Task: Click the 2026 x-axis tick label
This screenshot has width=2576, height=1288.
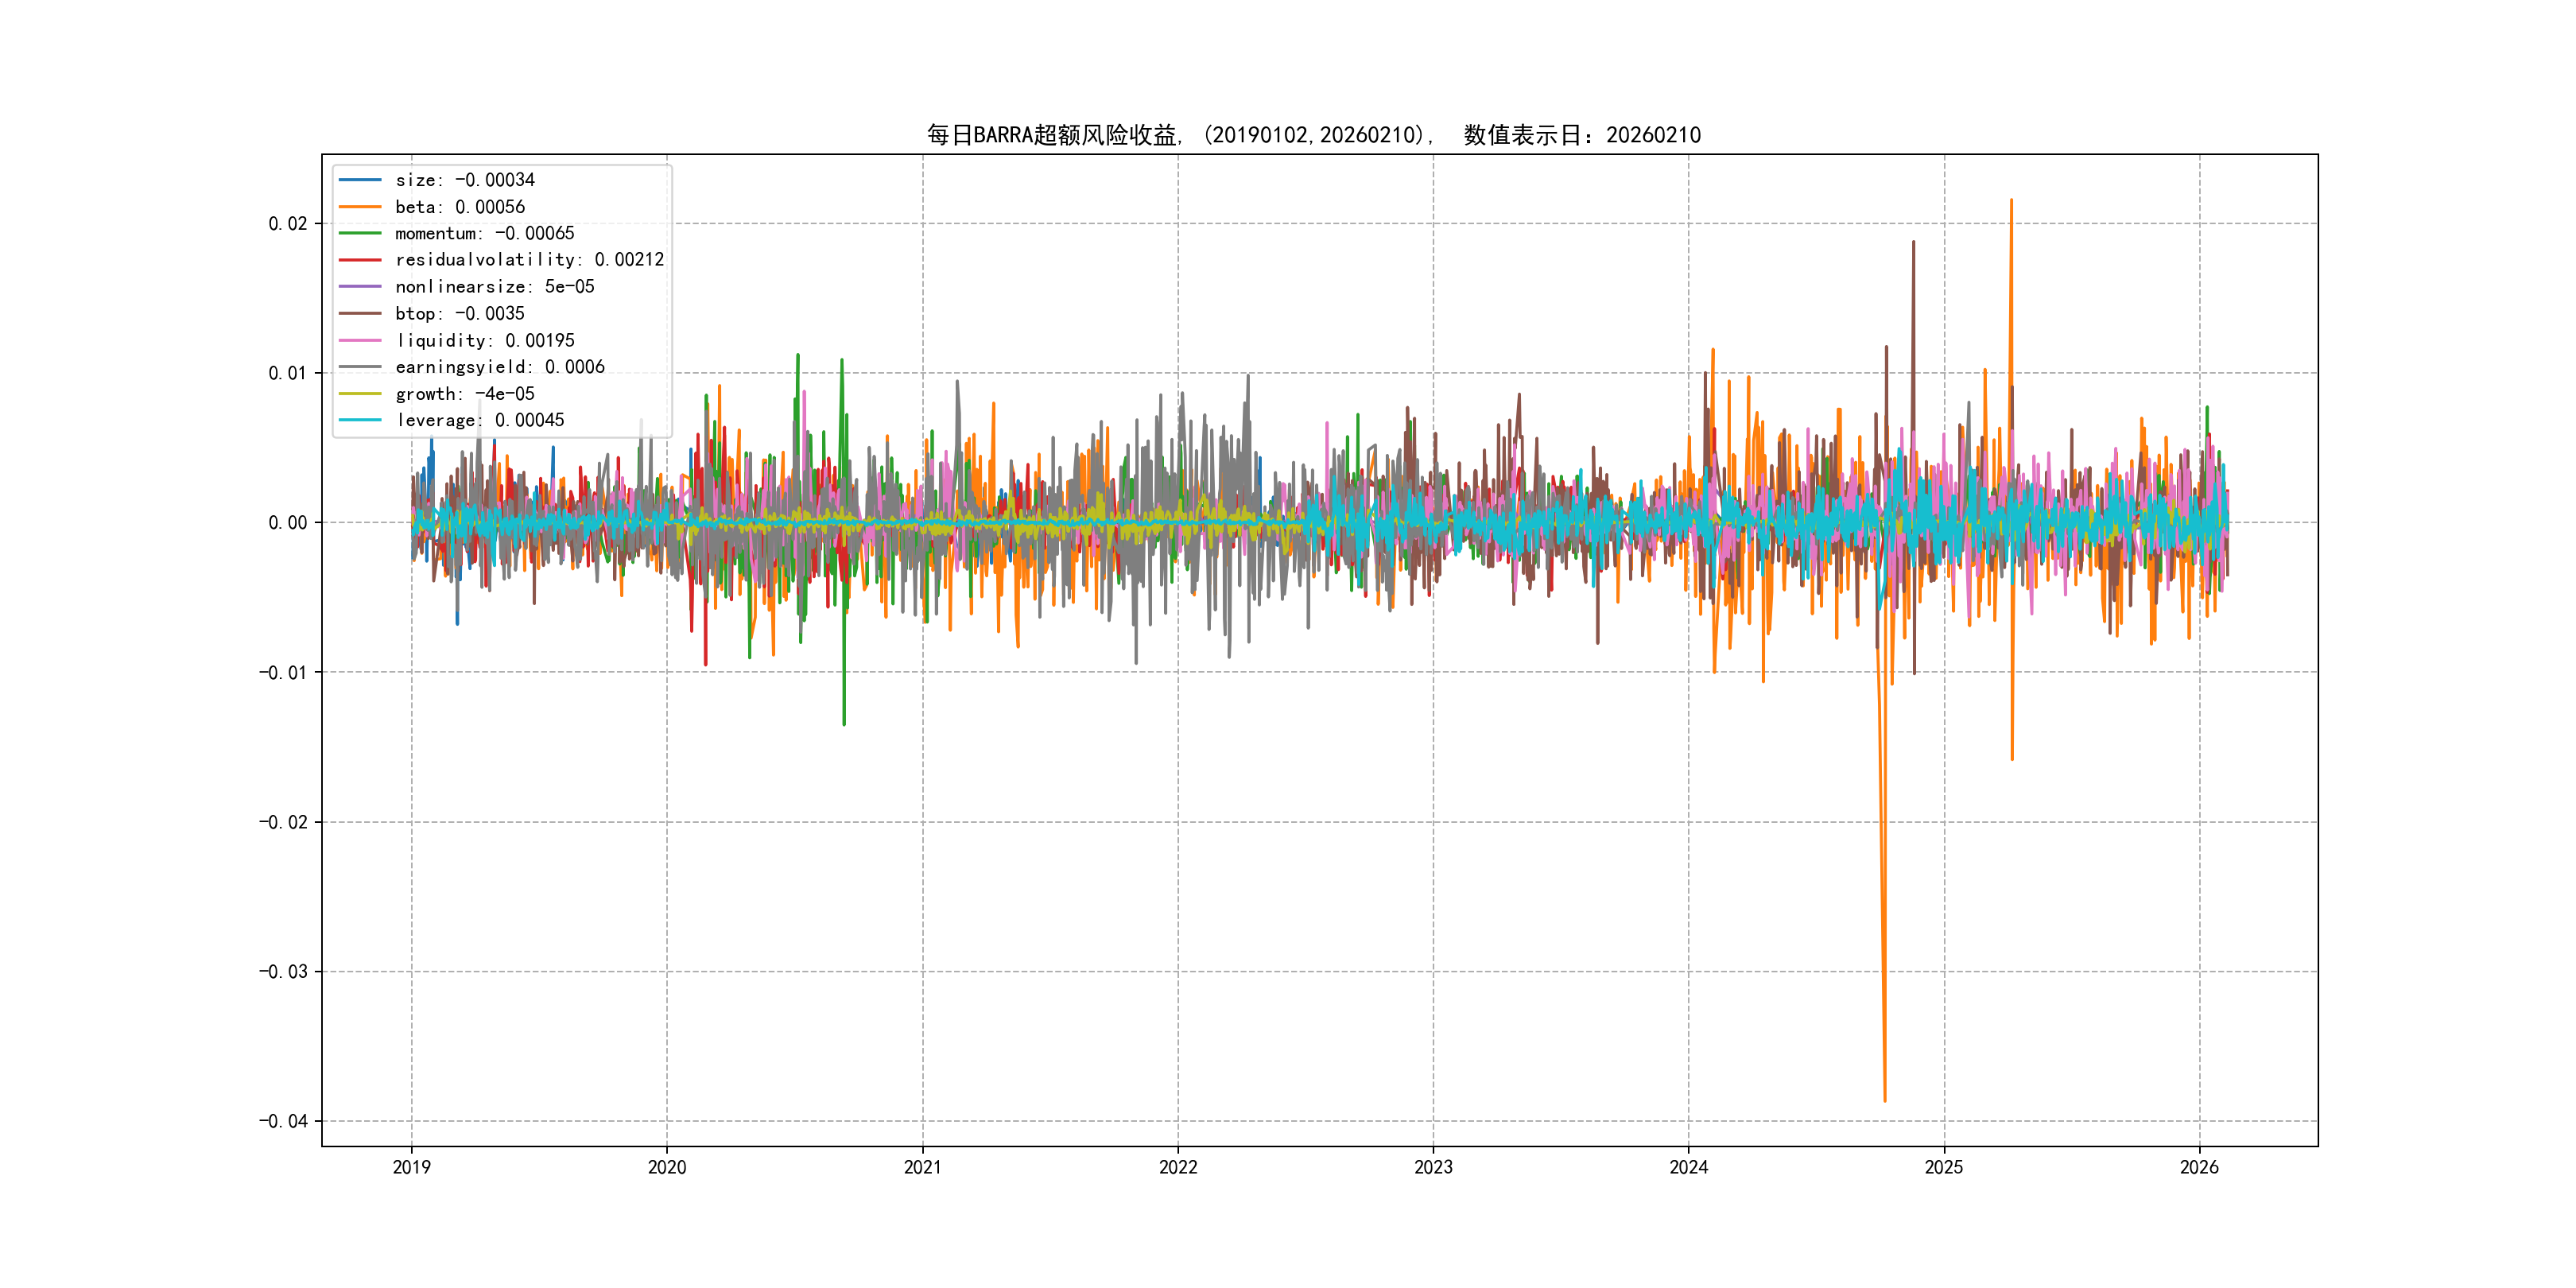Action: (2199, 1167)
